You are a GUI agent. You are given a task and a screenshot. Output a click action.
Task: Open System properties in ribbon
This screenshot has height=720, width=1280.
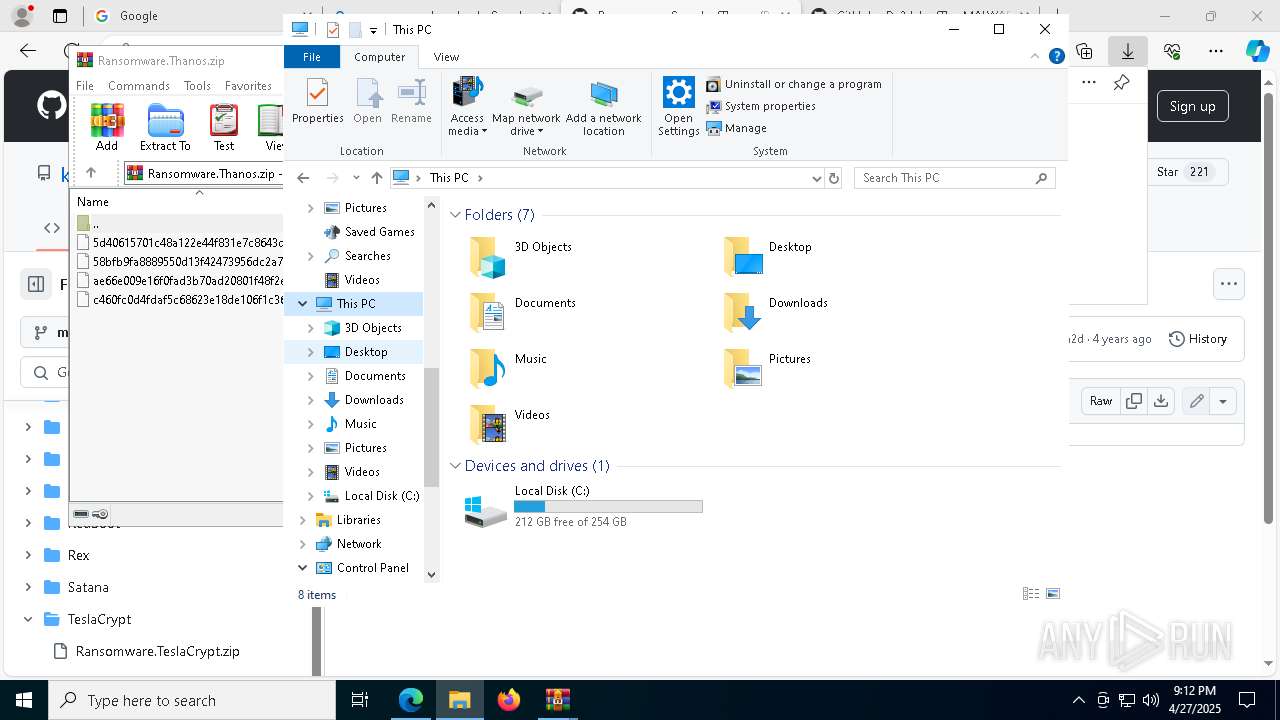click(761, 106)
